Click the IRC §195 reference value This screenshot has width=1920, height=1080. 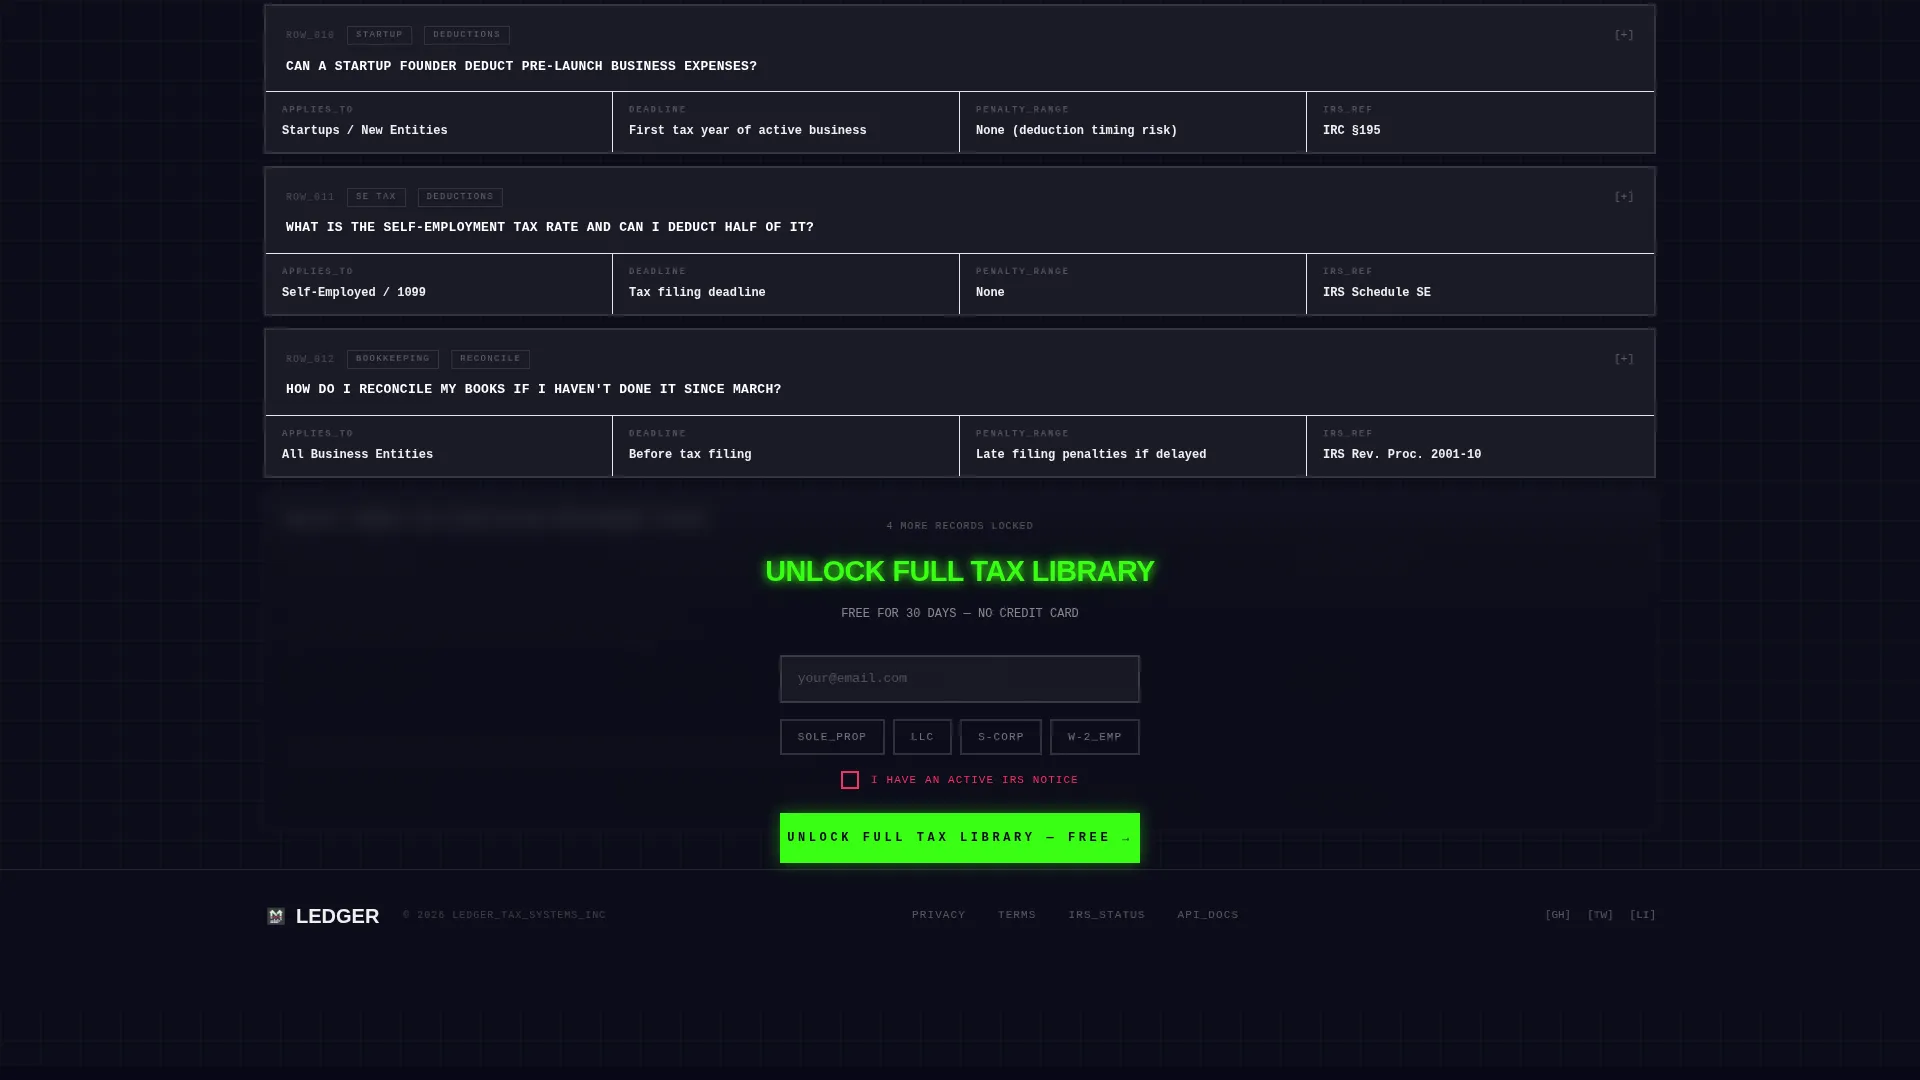click(1351, 131)
